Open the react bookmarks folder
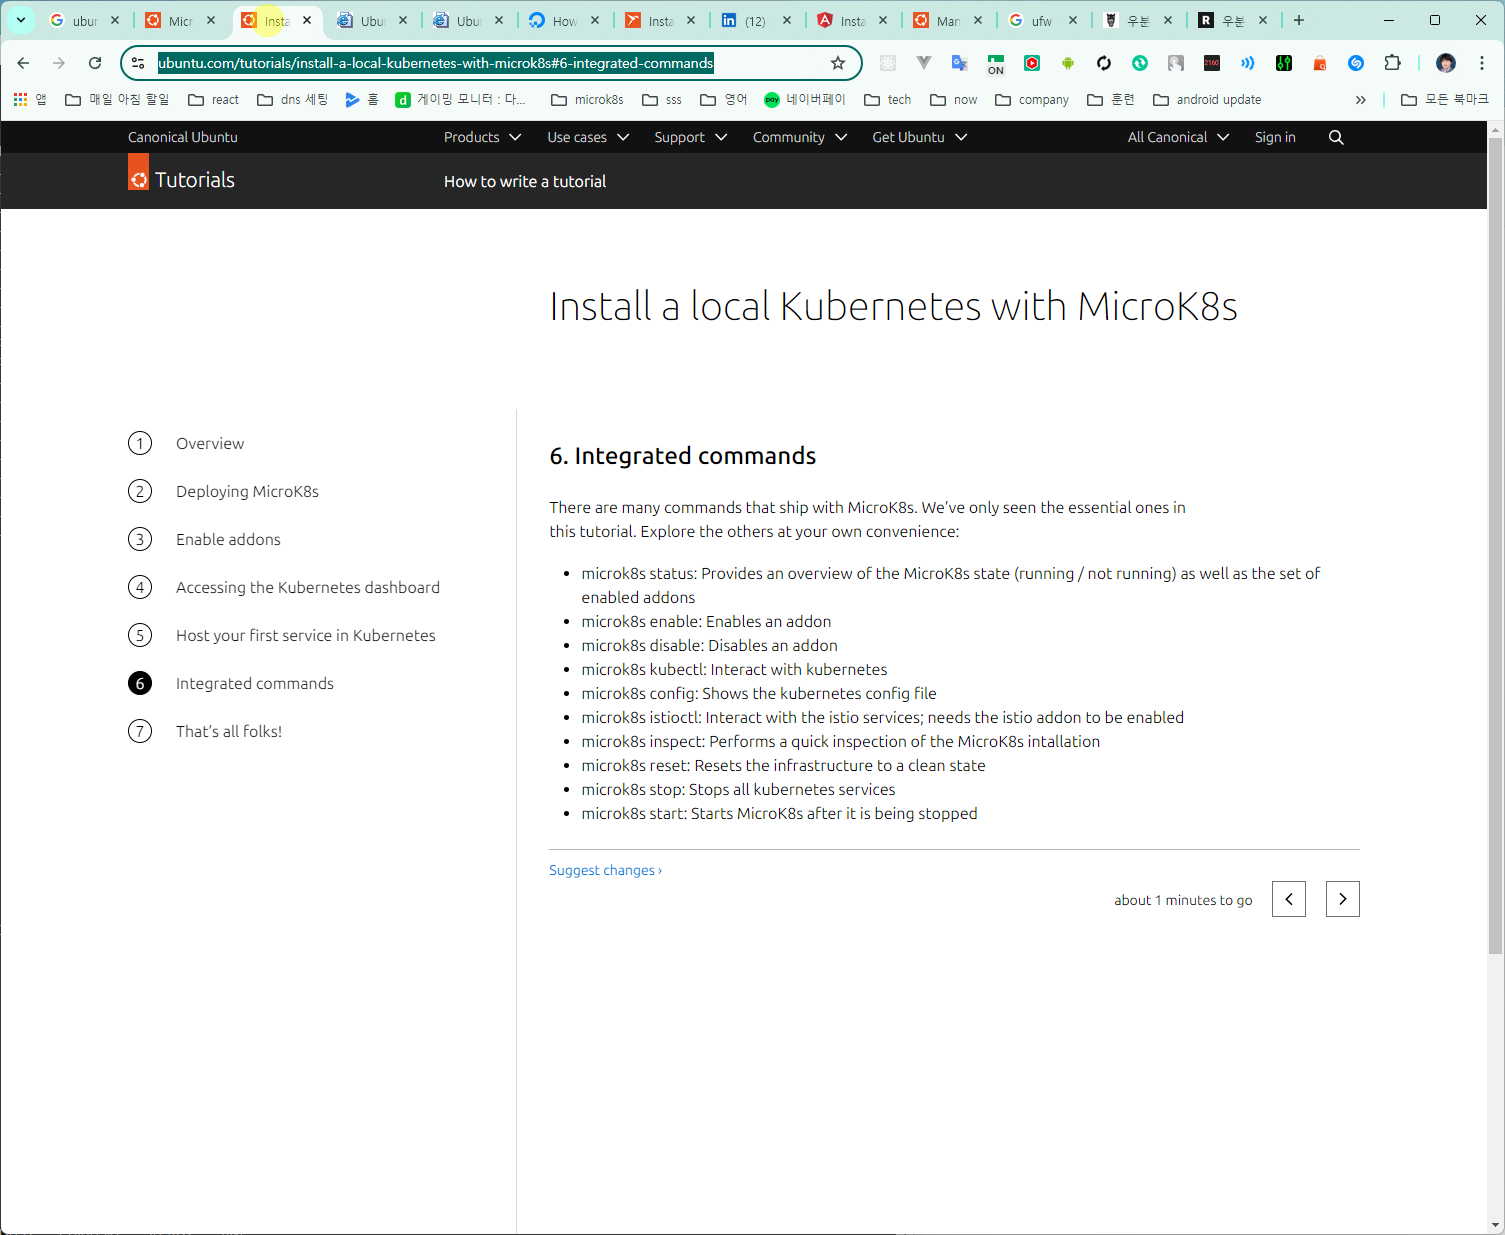The height and width of the screenshot is (1235, 1505). click(x=214, y=99)
